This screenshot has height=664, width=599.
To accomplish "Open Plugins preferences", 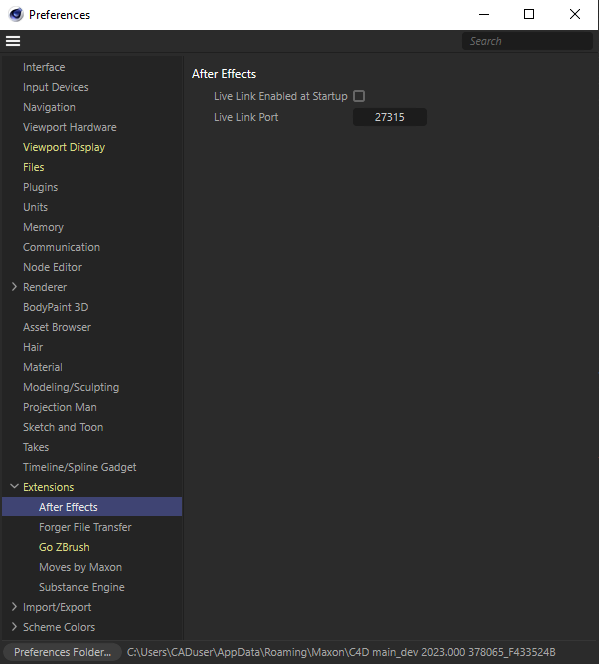I will tap(40, 187).
